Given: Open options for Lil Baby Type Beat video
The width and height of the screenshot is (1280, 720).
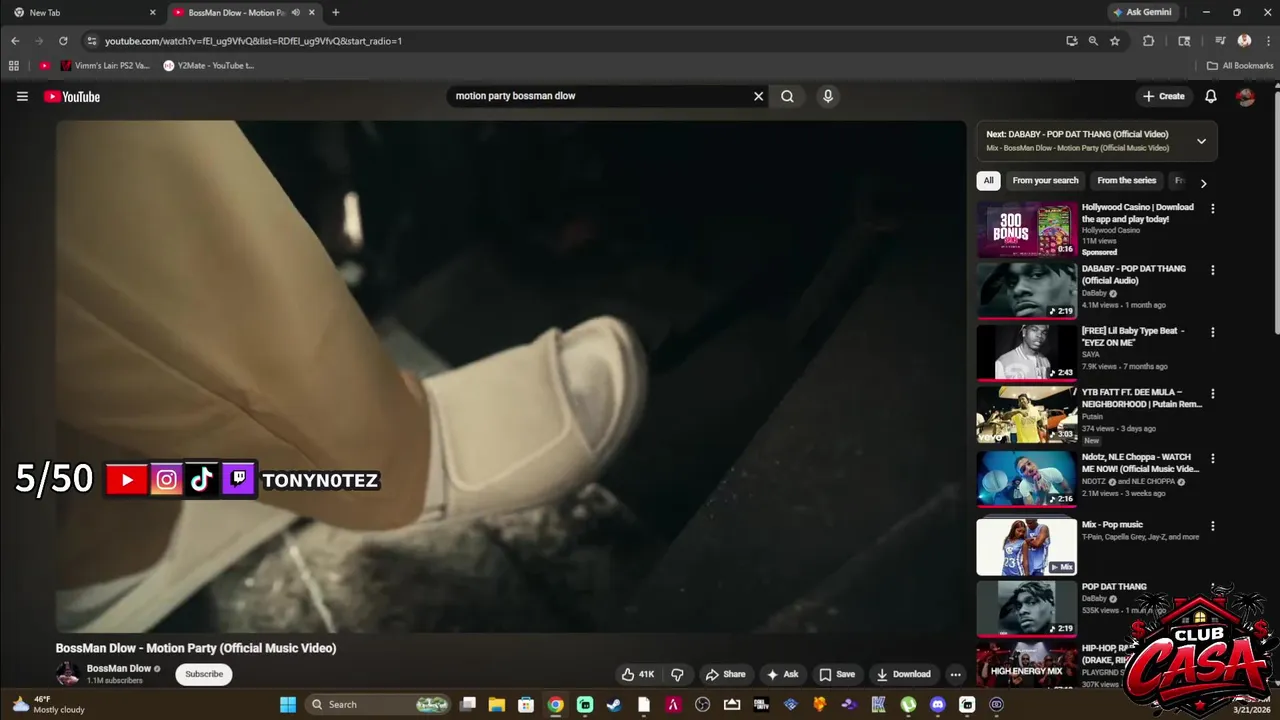Looking at the screenshot, I should coord(1213,332).
